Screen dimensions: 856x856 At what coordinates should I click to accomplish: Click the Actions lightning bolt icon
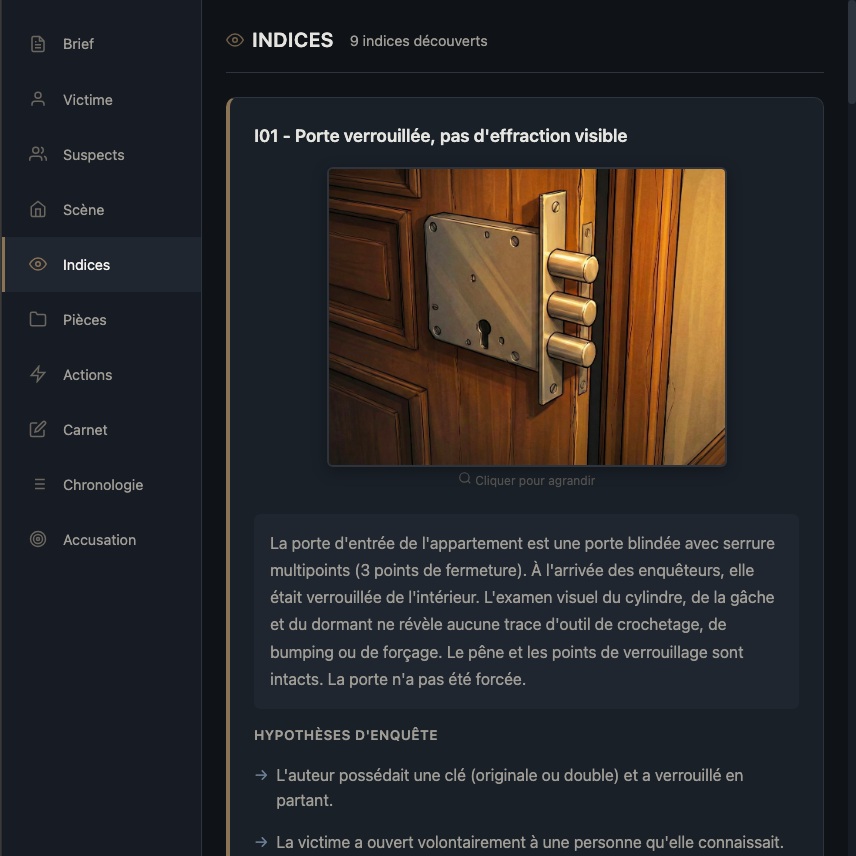coord(38,374)
